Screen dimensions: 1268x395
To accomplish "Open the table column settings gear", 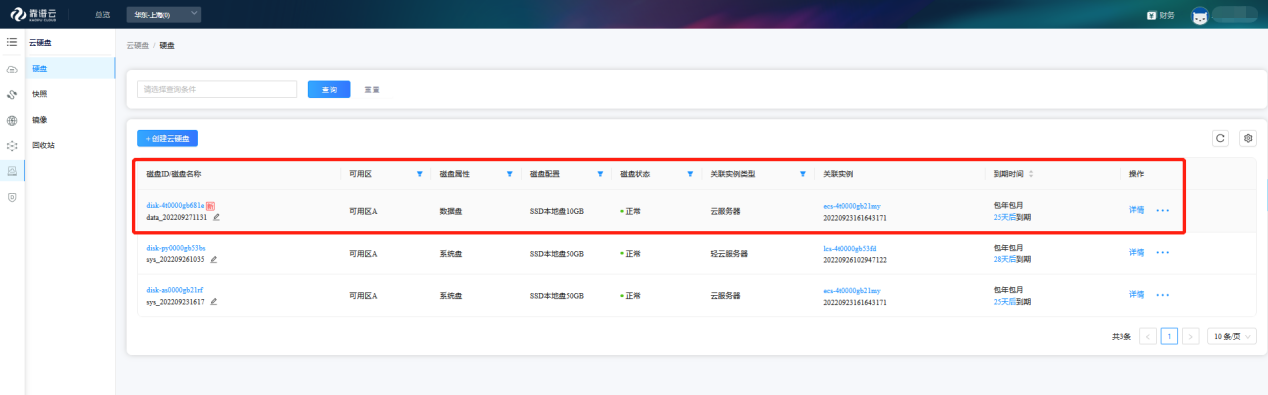I will tap(1247, 138).
